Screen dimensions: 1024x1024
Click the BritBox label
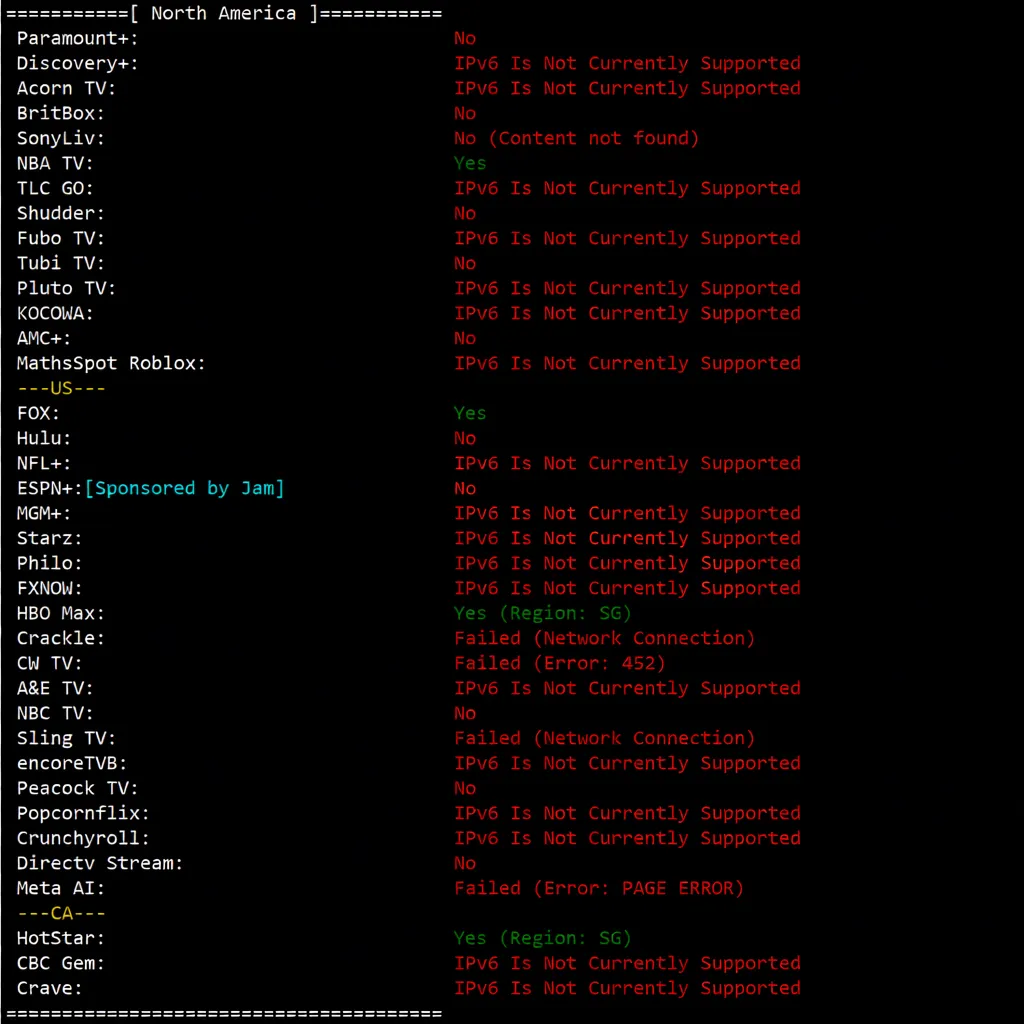60,114
